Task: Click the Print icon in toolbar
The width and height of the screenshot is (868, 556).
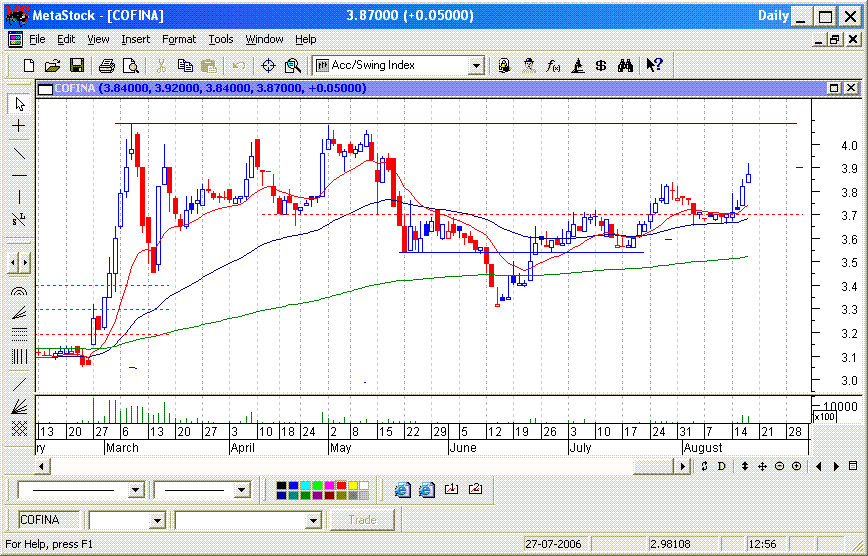Action: (107, 66)
